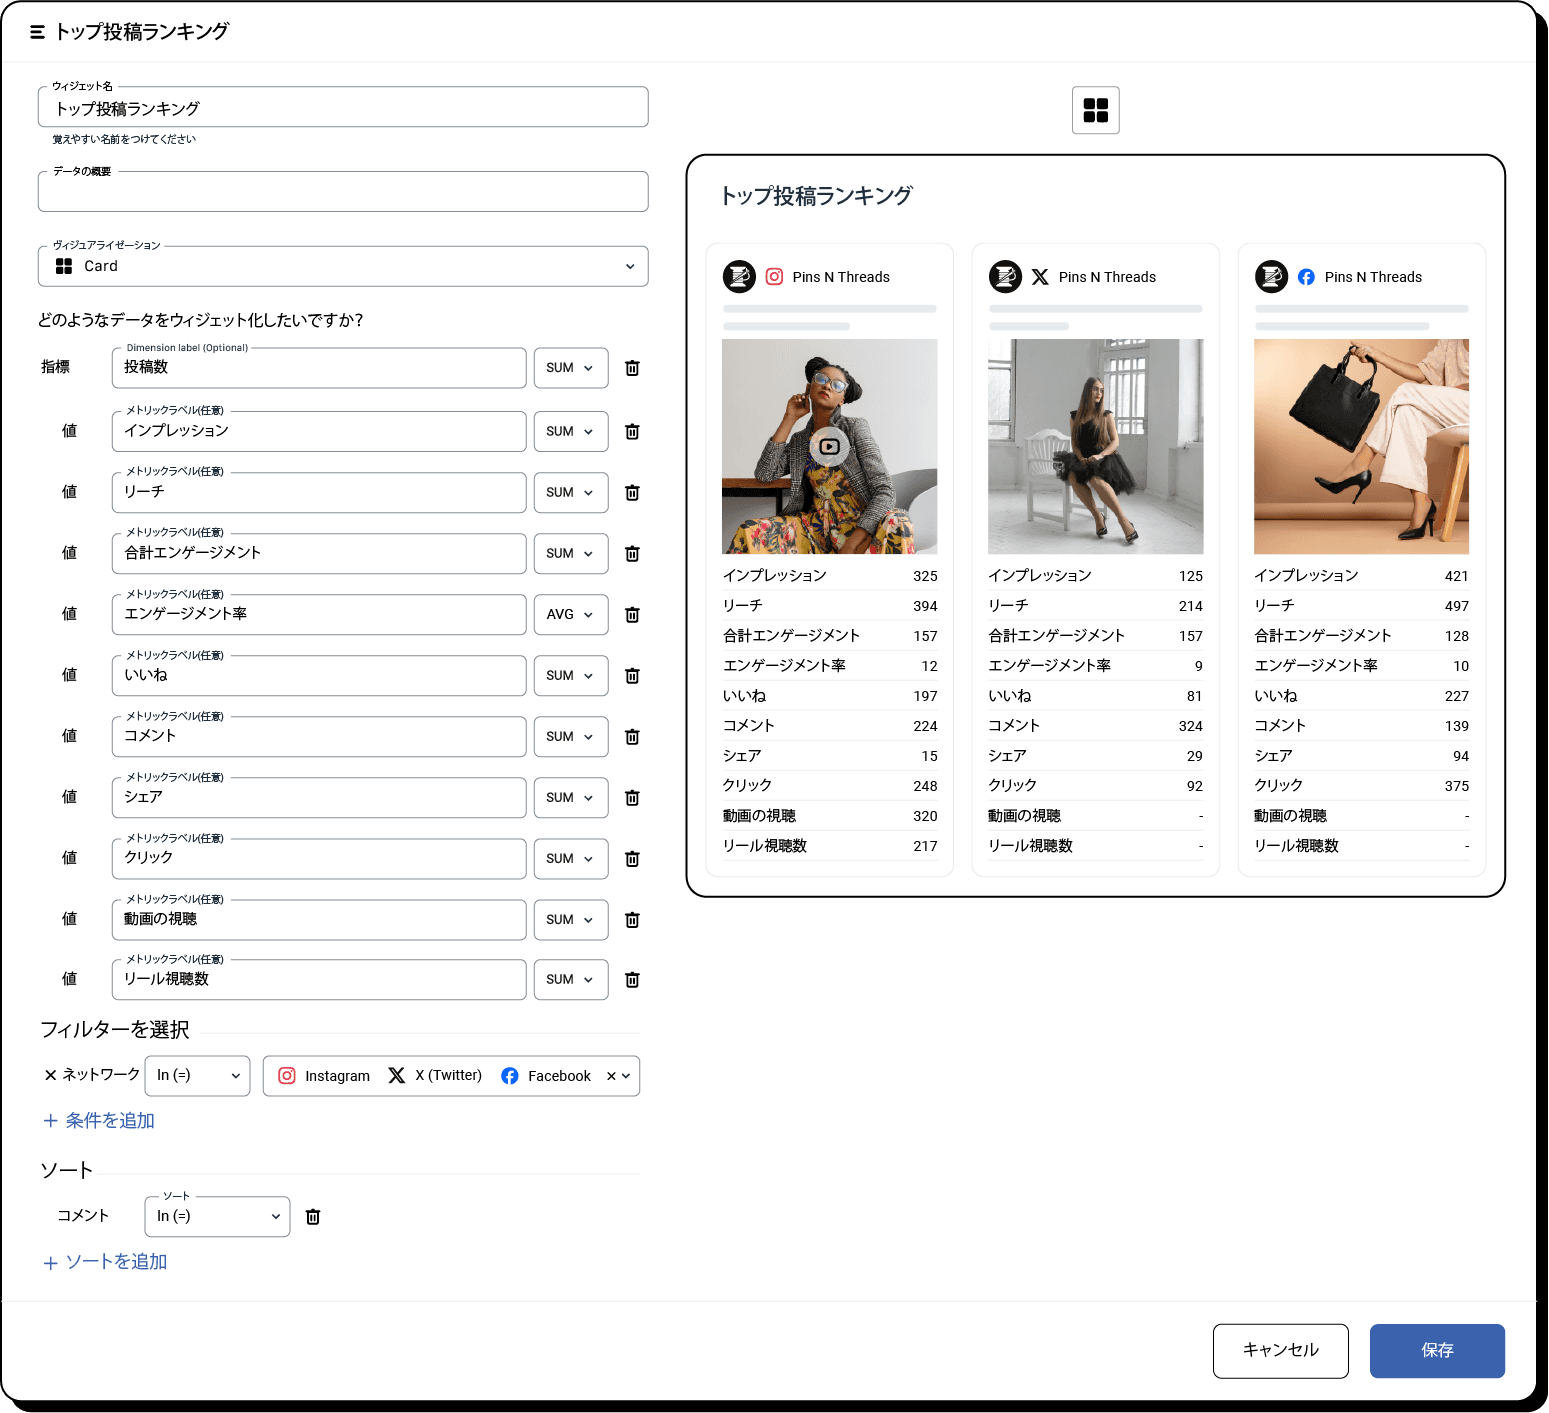Remove the コメント sort rule with trash icon

click(x=313, y=1217)
